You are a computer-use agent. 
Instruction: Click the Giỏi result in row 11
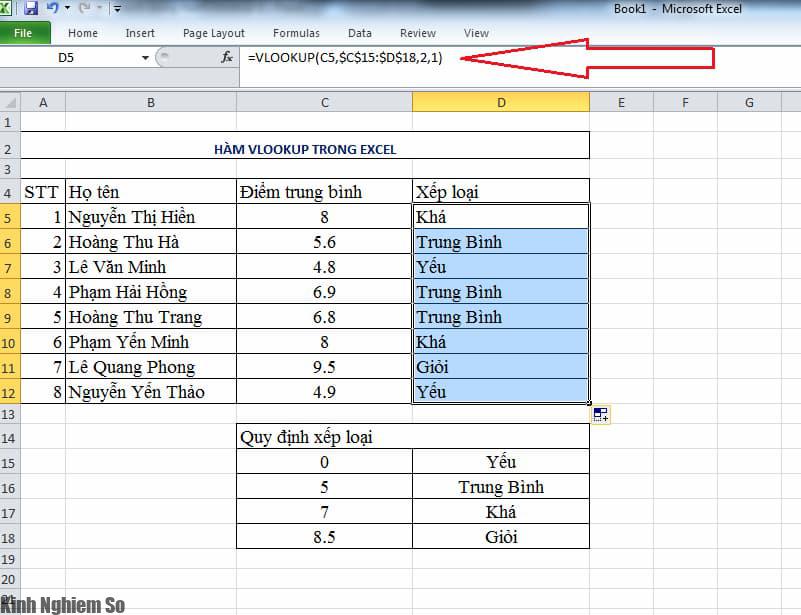coord(501,367)
